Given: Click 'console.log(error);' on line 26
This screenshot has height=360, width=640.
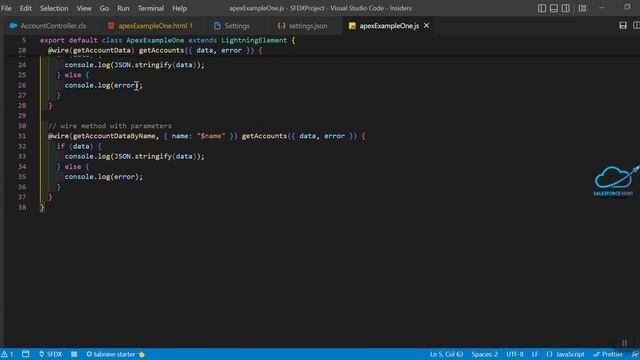Looking at the screenshot, I should pos(104,85).
